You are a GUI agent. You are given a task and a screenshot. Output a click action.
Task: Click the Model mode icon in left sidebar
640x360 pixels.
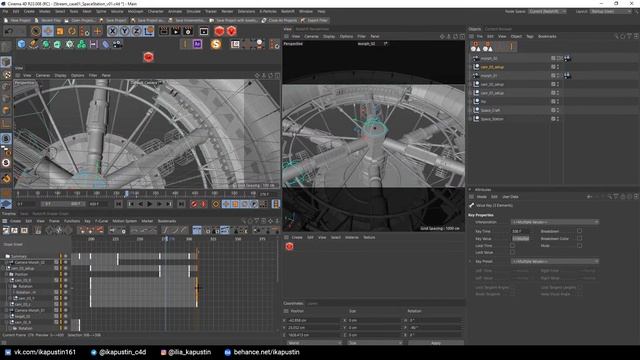[6, 62]
